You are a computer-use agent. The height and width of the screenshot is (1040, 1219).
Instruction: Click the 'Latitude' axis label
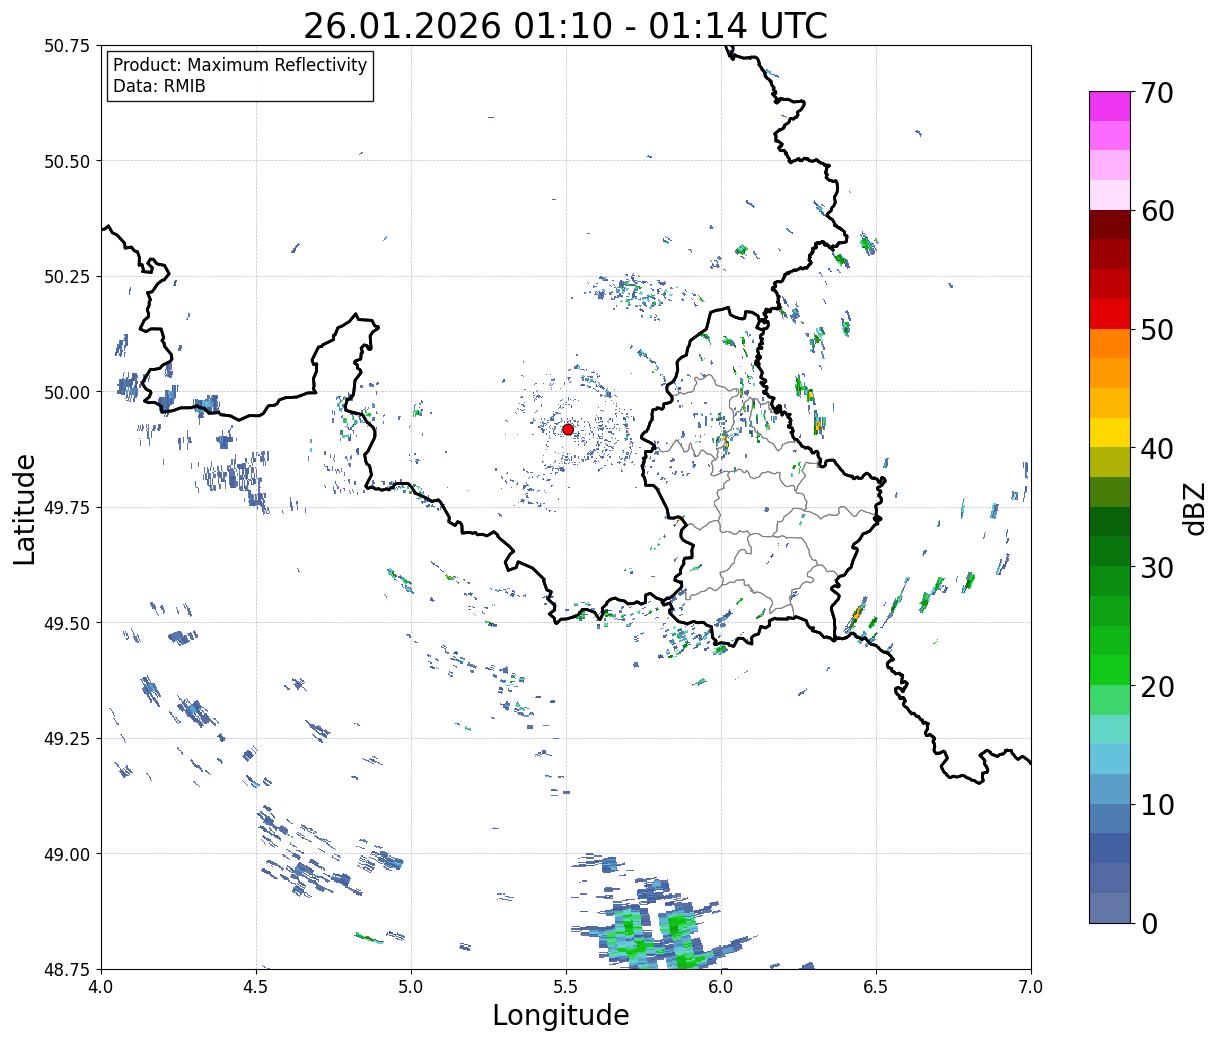pos(25,508)
